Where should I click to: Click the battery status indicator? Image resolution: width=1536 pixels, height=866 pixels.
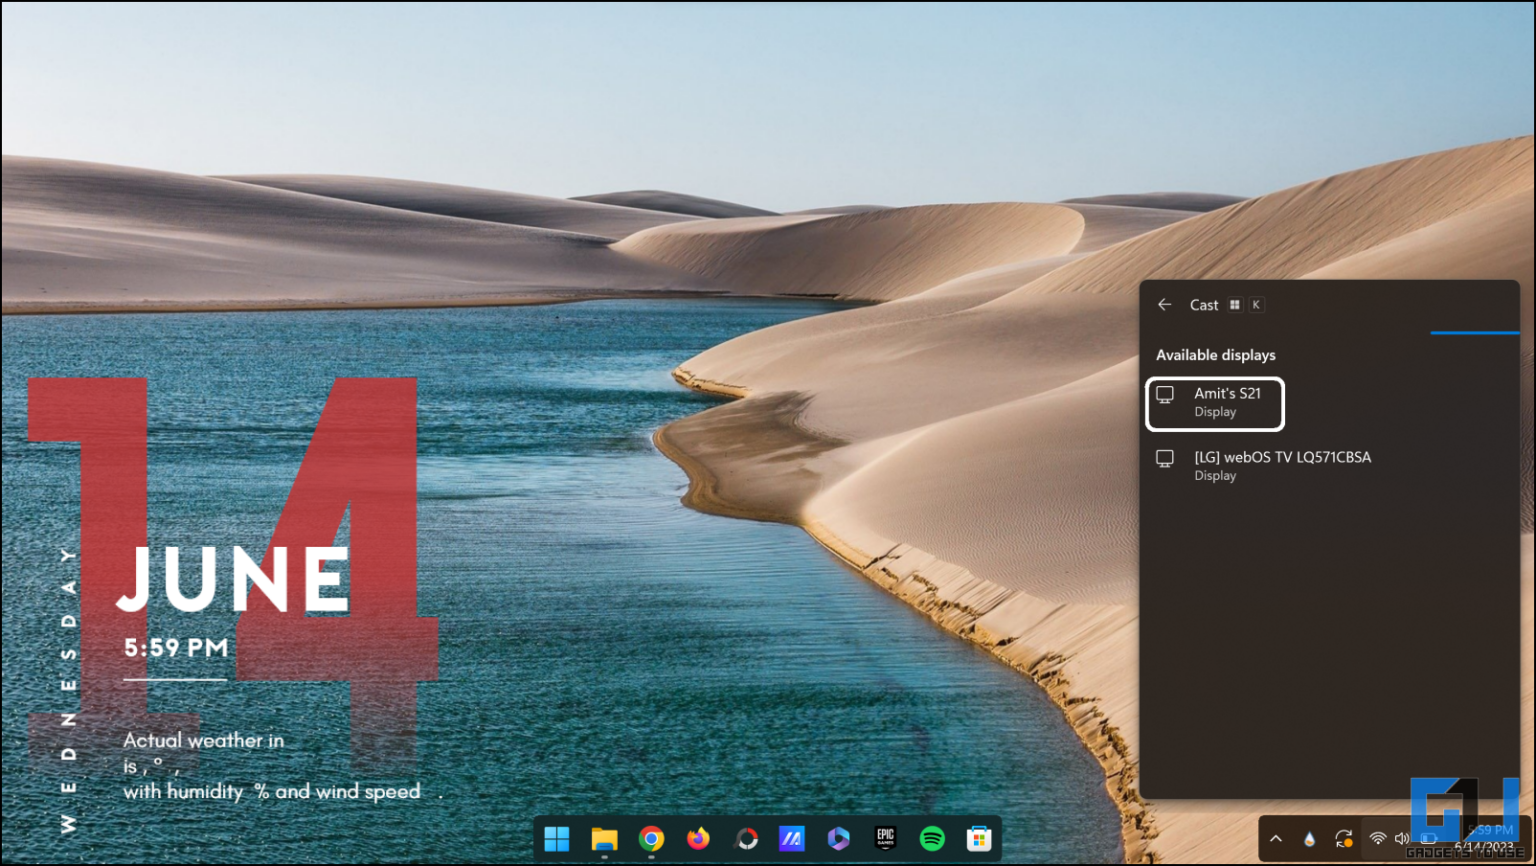coord(1428,839)
